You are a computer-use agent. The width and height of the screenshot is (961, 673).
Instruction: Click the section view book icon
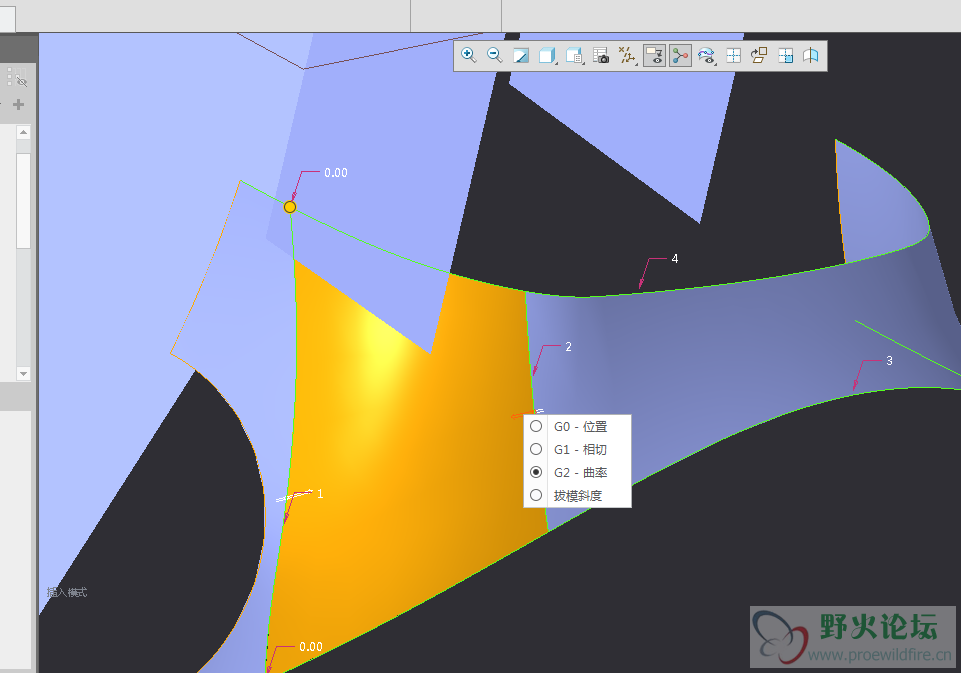point(811,56)
